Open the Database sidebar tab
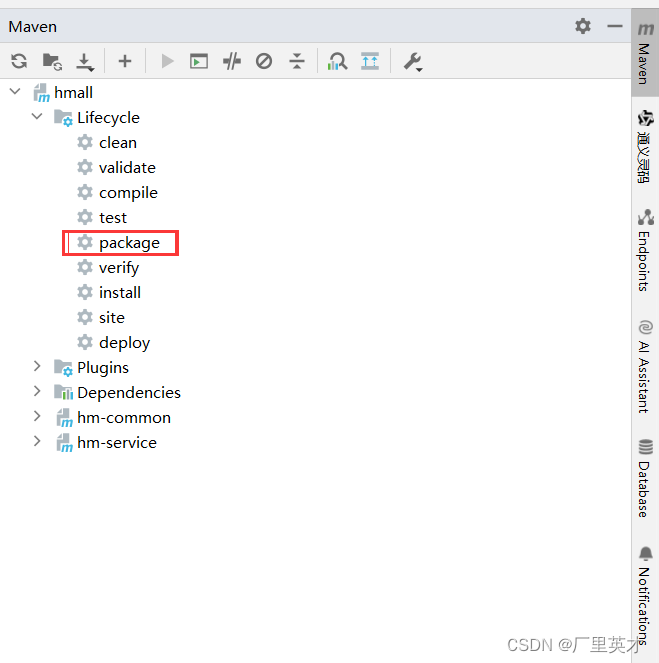This screenshot has height=663, width=659. (645, 478)
